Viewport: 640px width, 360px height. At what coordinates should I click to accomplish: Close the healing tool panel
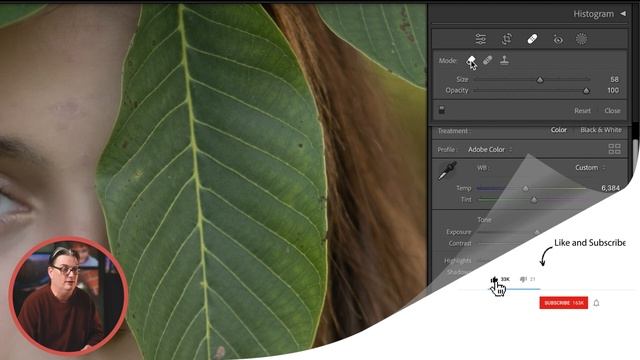click(x=612, y=111)
